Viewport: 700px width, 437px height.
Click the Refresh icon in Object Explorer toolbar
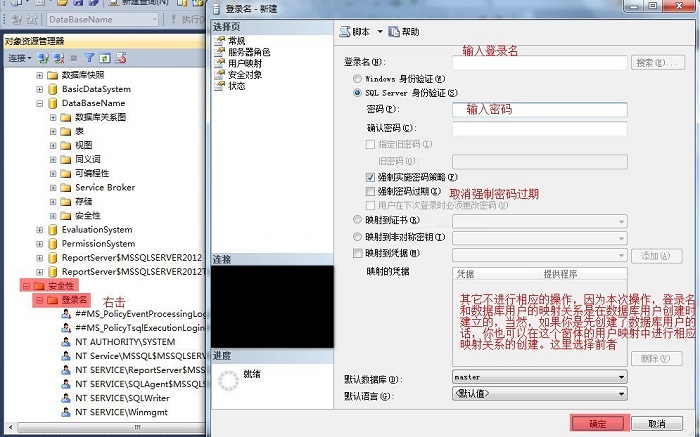105,58
